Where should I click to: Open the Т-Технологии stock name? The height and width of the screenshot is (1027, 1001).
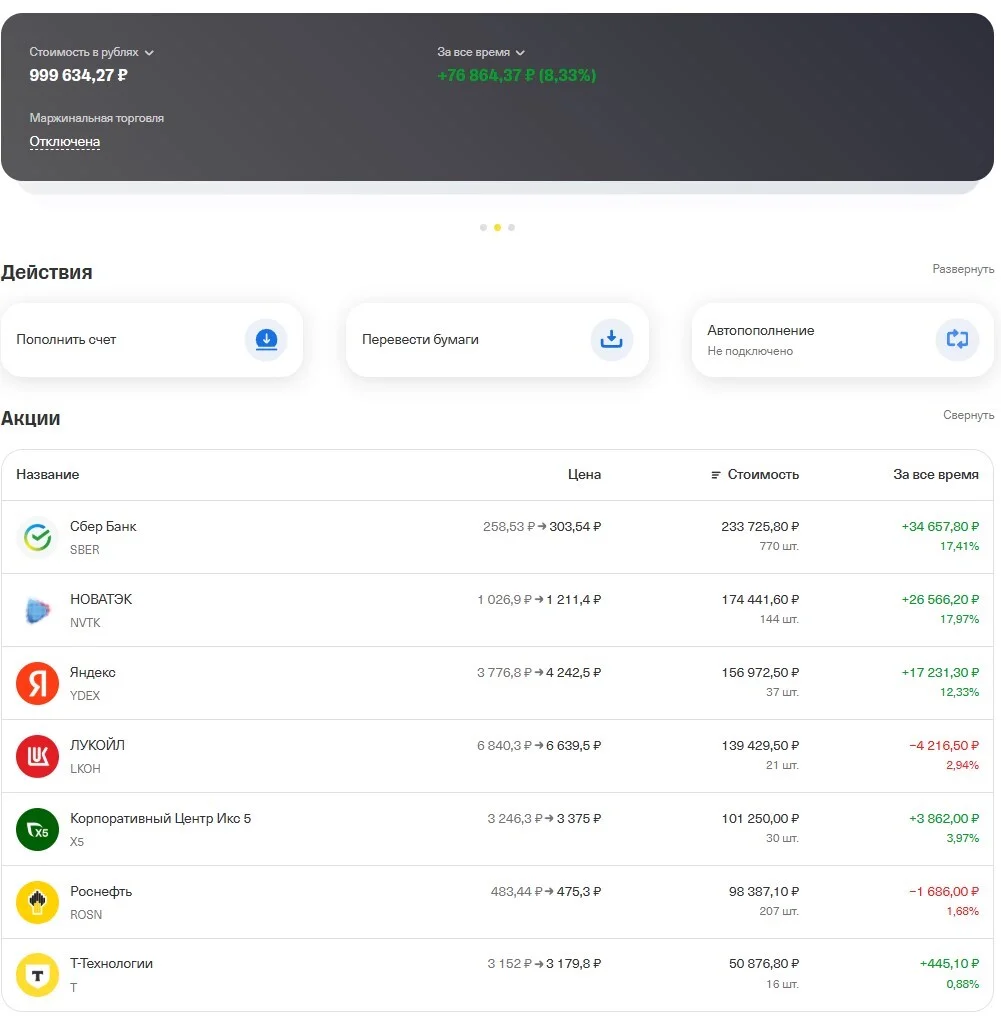coord(111,963)
